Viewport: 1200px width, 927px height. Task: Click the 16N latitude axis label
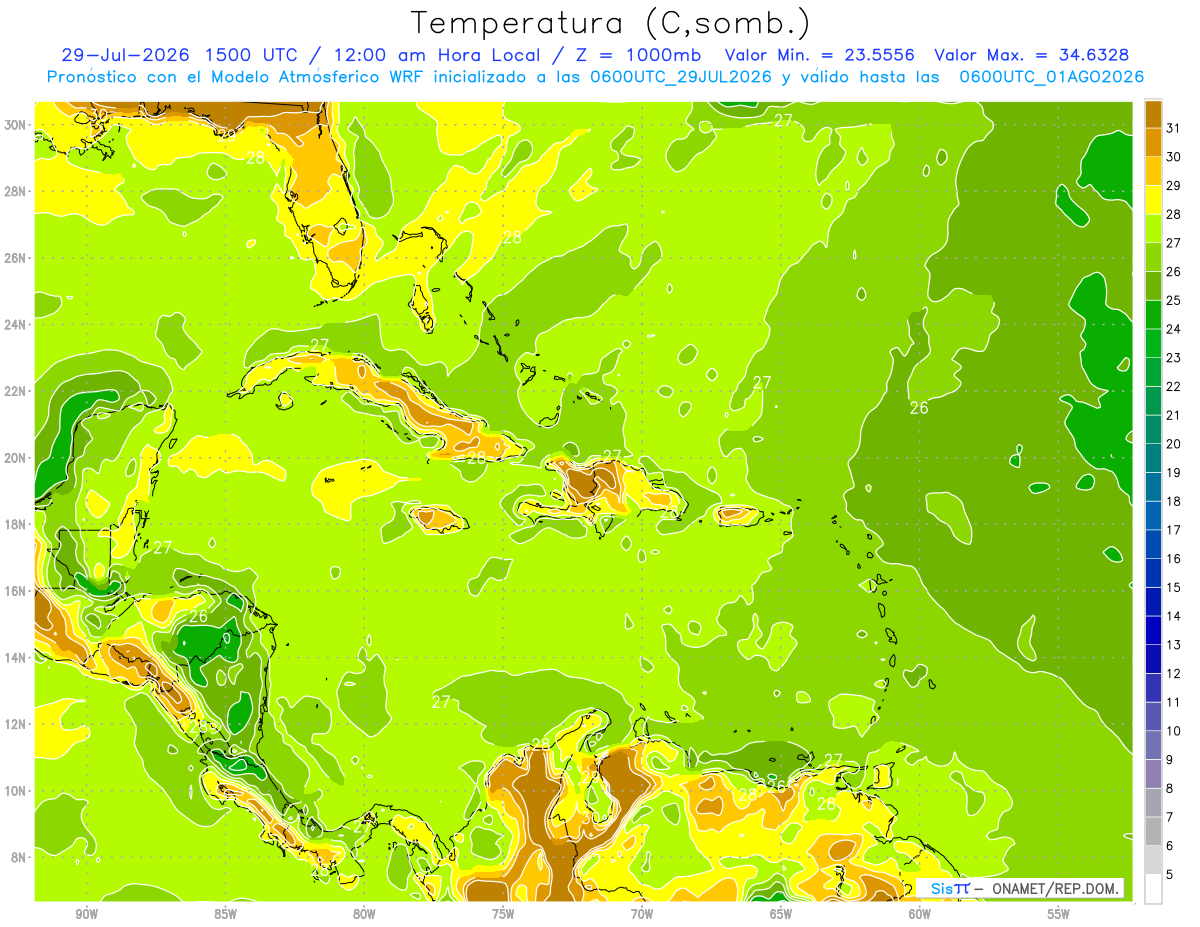pyautogui.click(x=17, y=591)
